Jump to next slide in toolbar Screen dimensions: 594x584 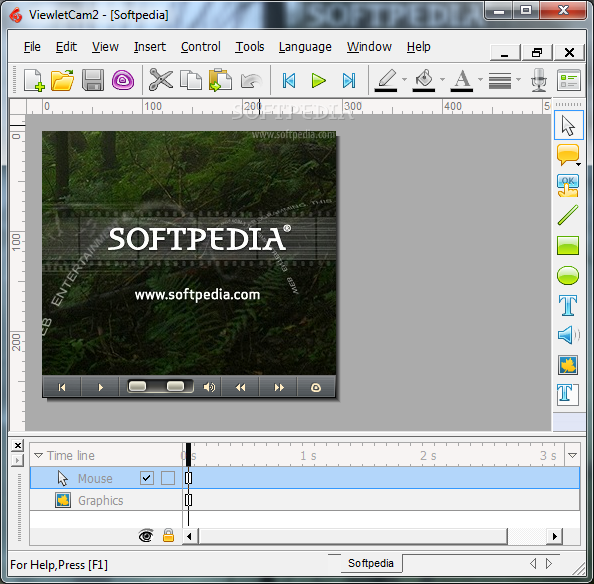(349, 80)
